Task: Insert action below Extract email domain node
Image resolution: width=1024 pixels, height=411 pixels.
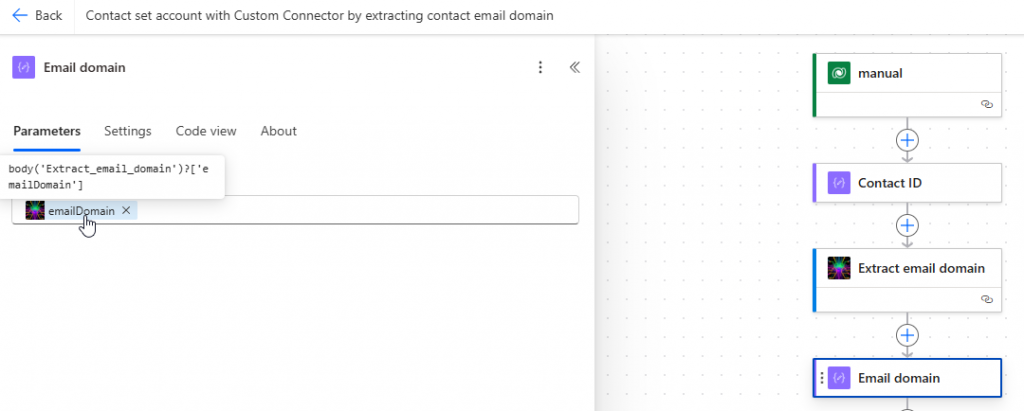Action: (907, 334)
